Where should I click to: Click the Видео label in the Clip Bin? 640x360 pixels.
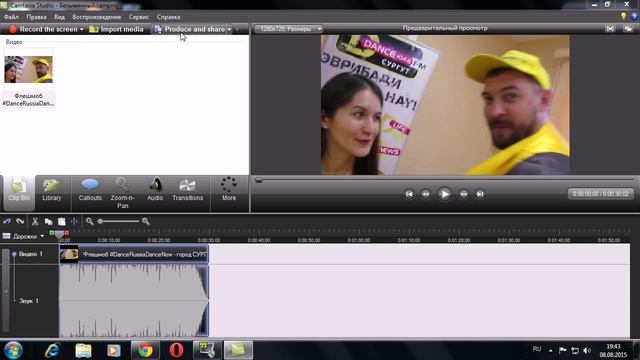[x=14, y=42]
